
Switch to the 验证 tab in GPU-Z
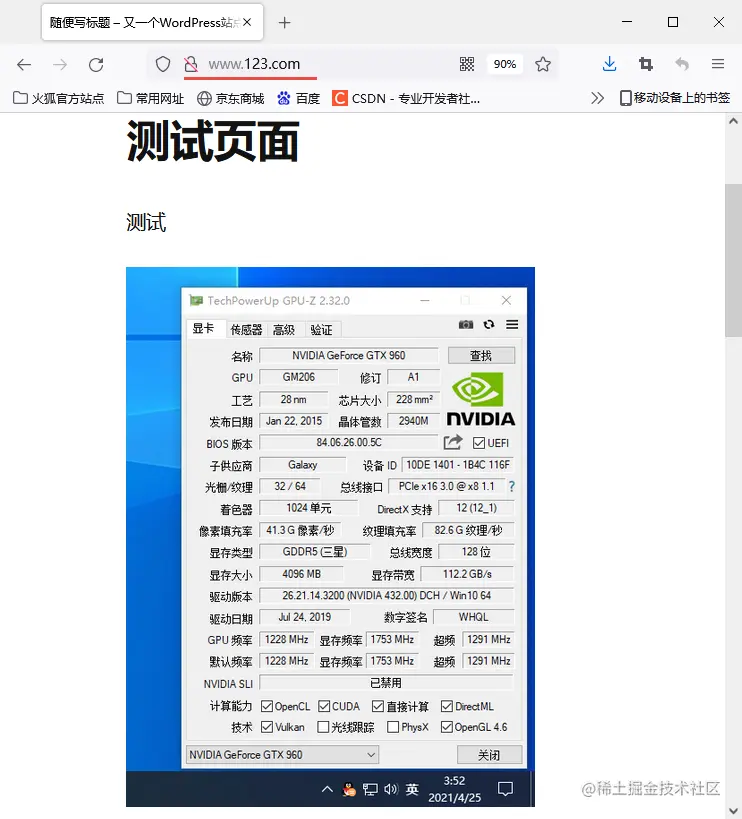point(321,330)
